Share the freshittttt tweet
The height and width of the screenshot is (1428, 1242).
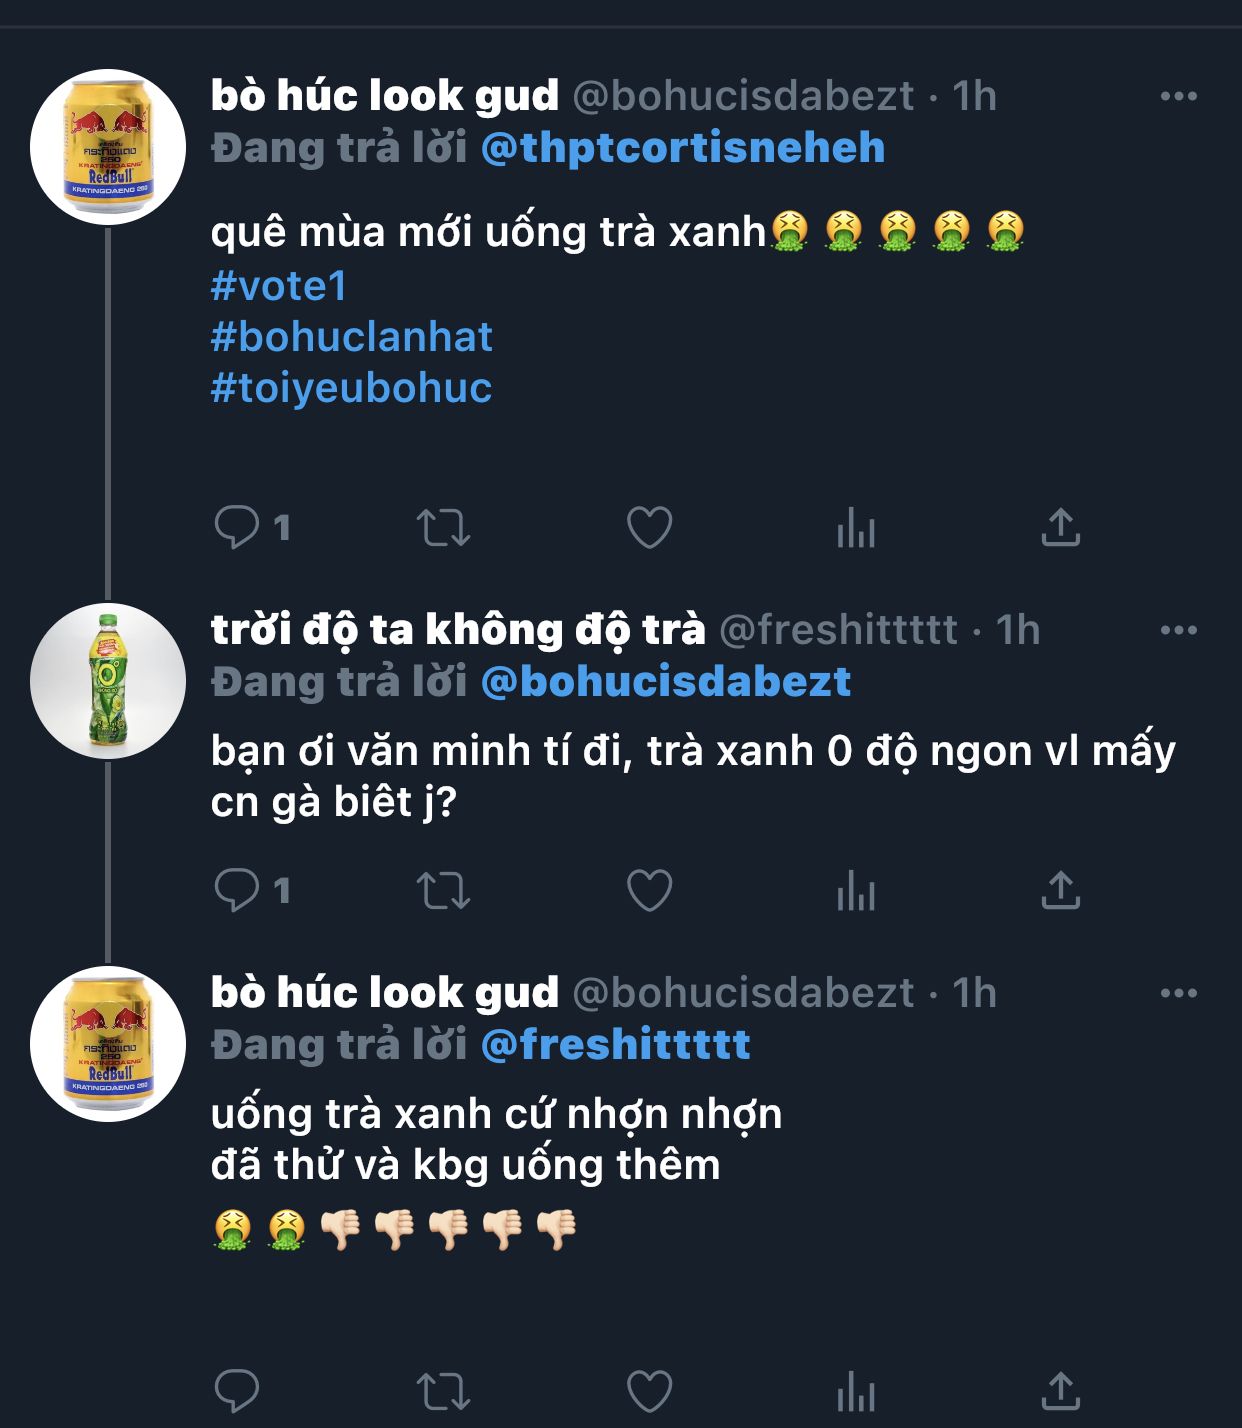(x=1061, y=890)
